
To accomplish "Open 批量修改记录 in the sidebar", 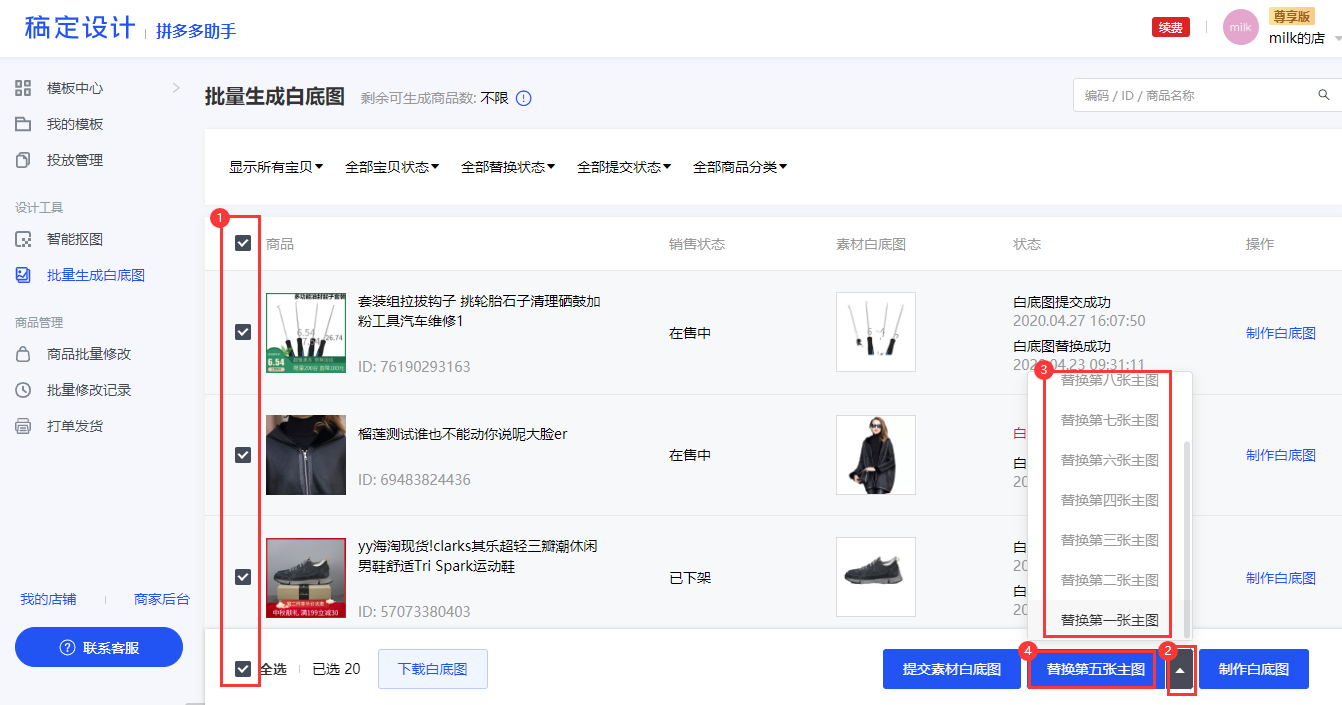I will pos(89,390).
